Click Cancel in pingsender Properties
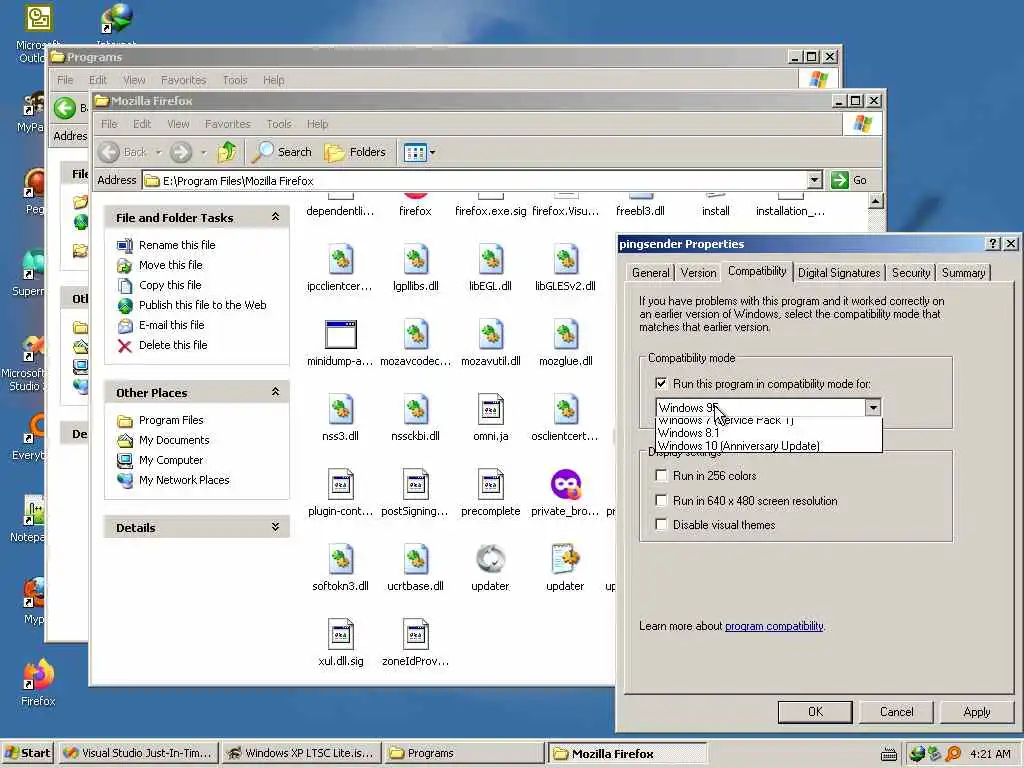The image size is (1024, 768). coord(896,712)
